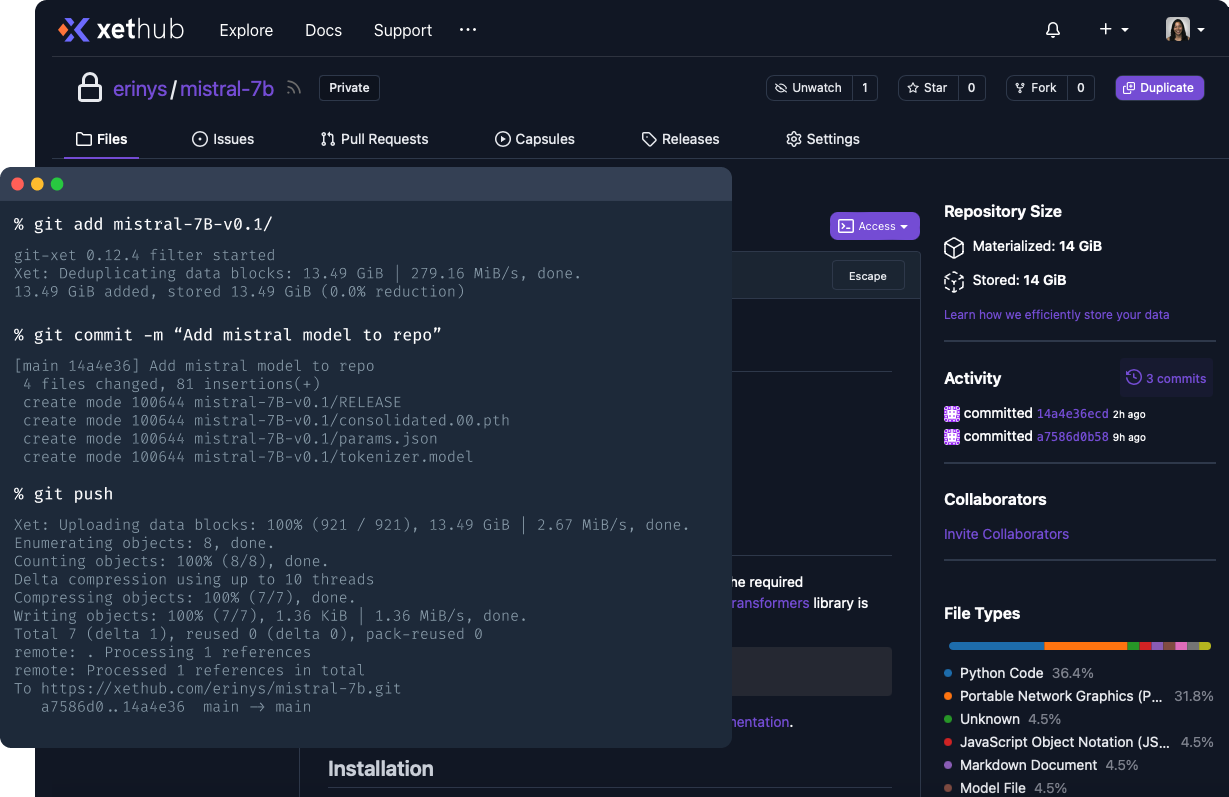Image resolution: width=1229 pixels, height=797 pixels.
Task: Click the xethub.com git URL in terminal
Action: point(221,689)
